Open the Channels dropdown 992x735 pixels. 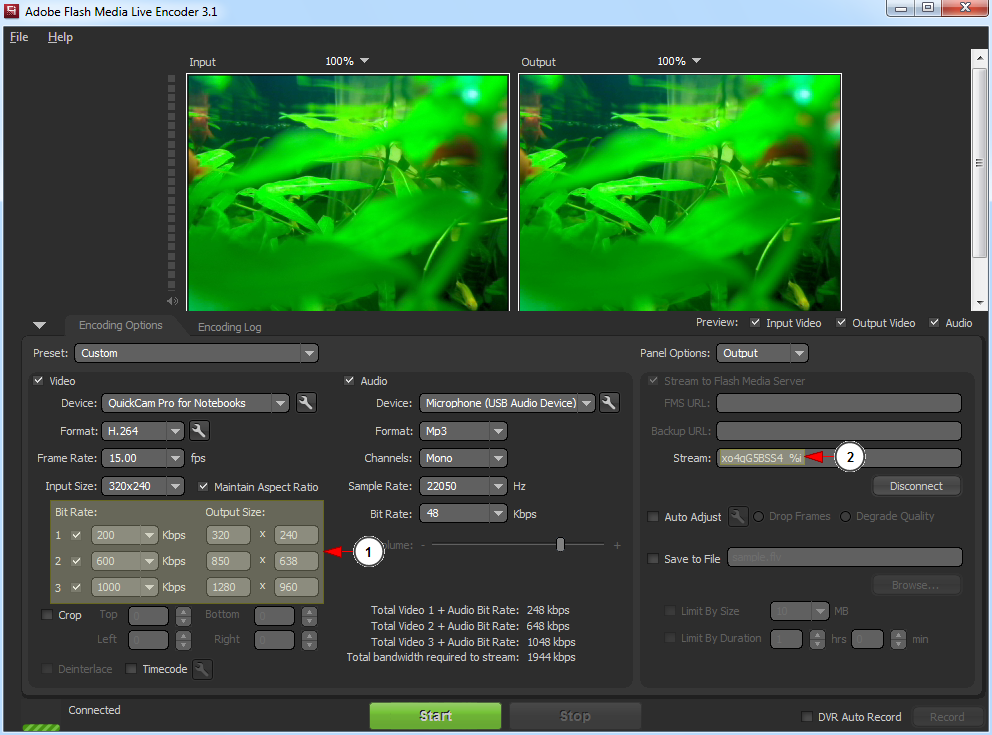463,458
